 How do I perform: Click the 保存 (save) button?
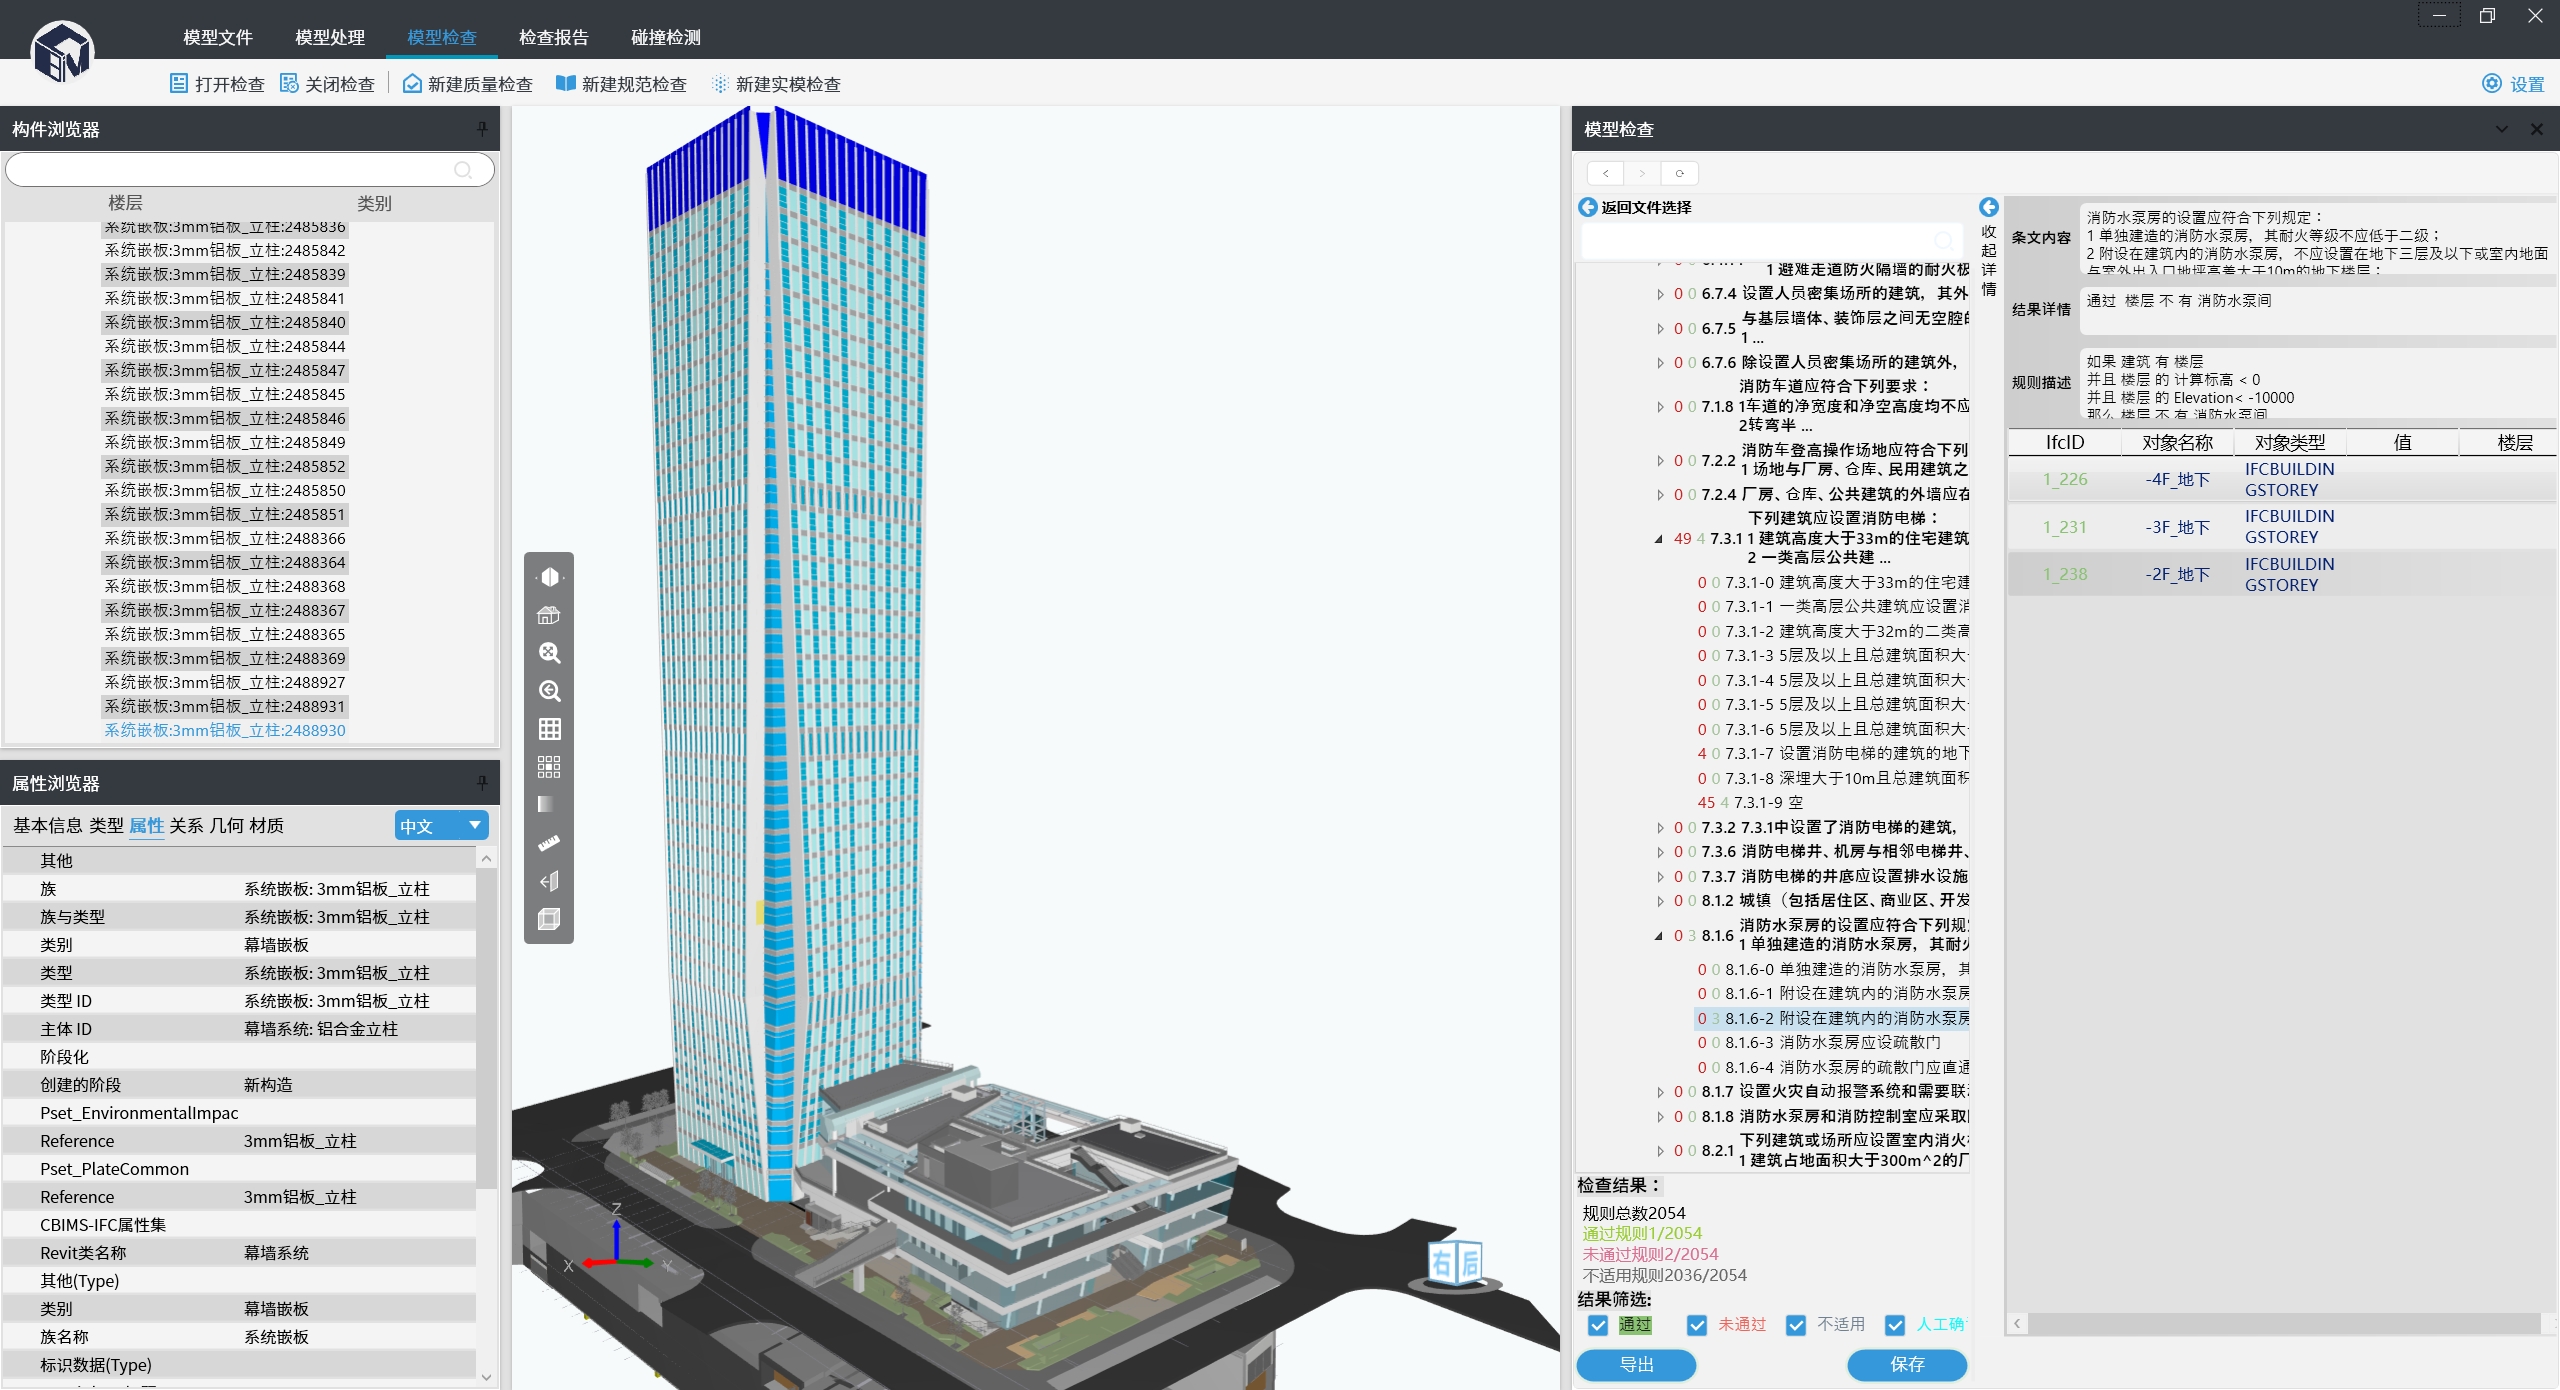point(1905,1365)
